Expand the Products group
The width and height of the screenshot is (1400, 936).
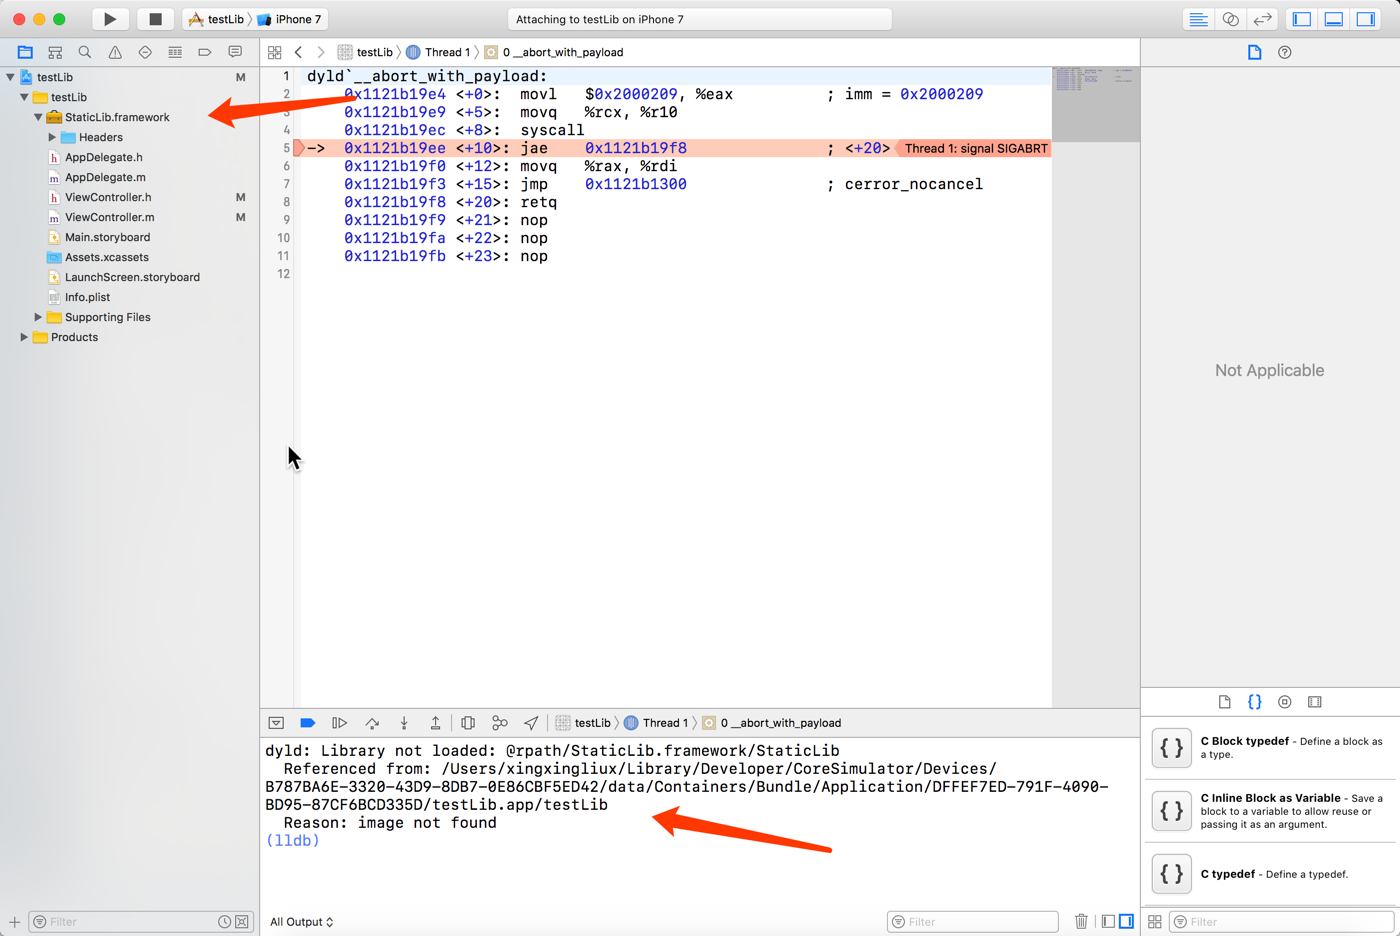pyautogui.click(x=24, y=337)
